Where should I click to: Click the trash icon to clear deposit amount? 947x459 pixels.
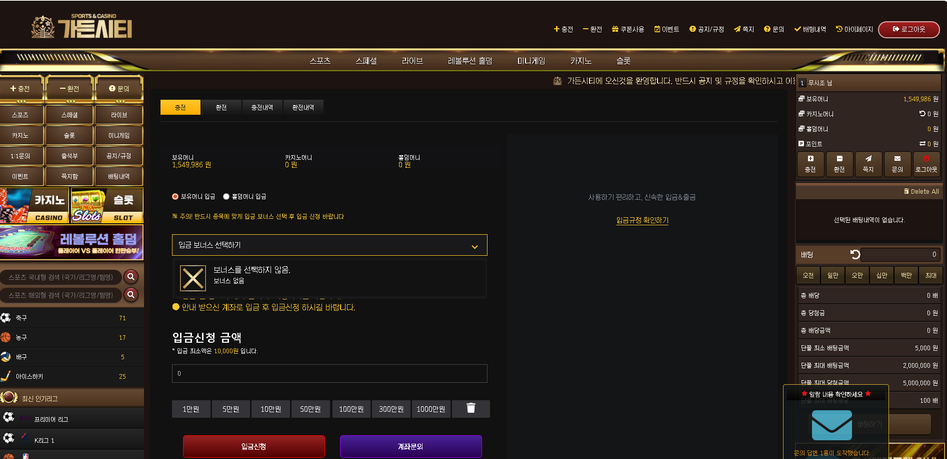coord(471,409)
